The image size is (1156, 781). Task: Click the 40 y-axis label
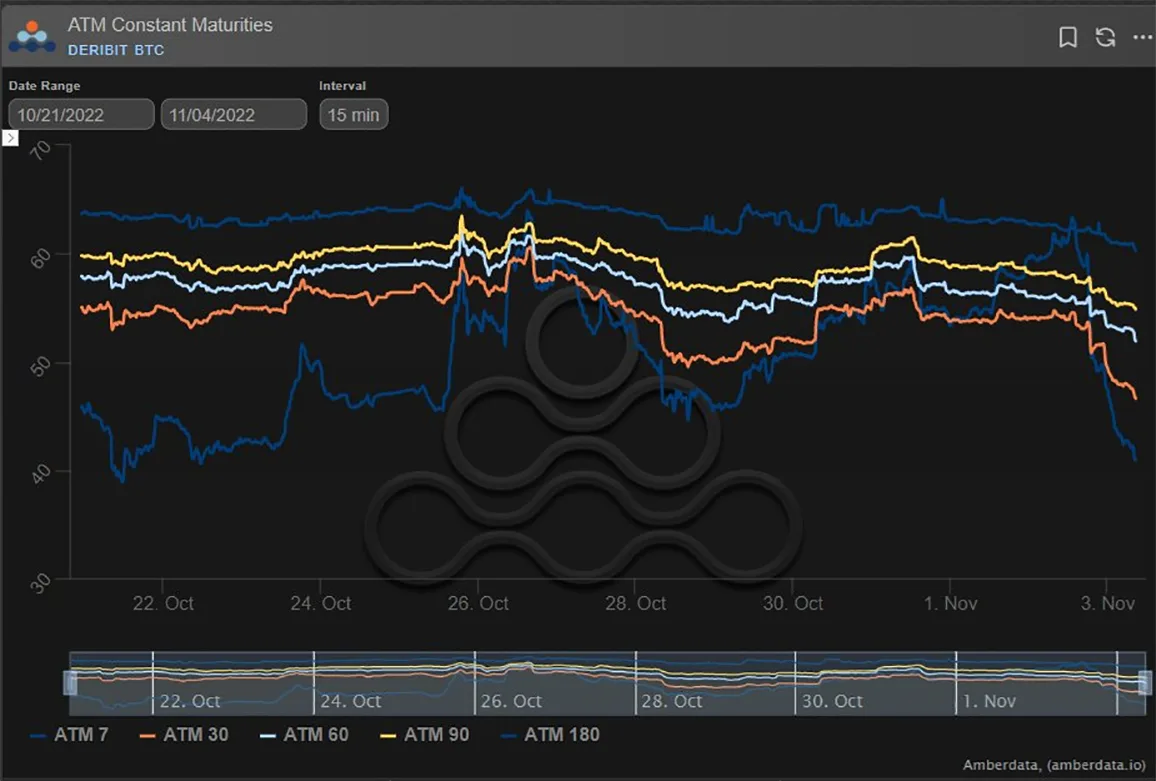[41, 473]
